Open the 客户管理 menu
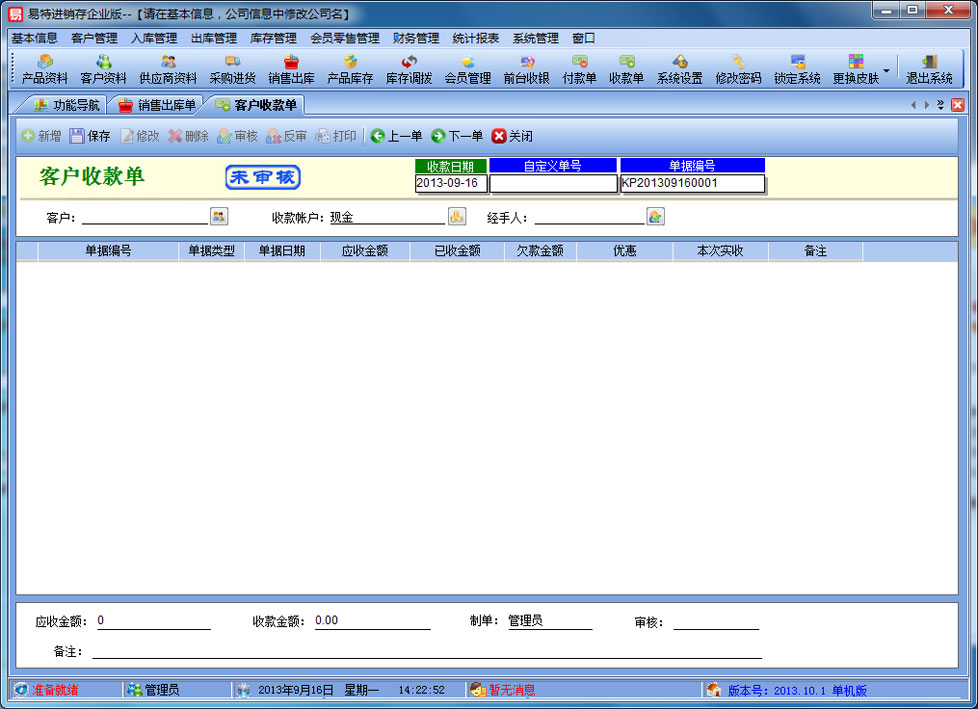This screenshot has width=978, height=709. (94, 38)
